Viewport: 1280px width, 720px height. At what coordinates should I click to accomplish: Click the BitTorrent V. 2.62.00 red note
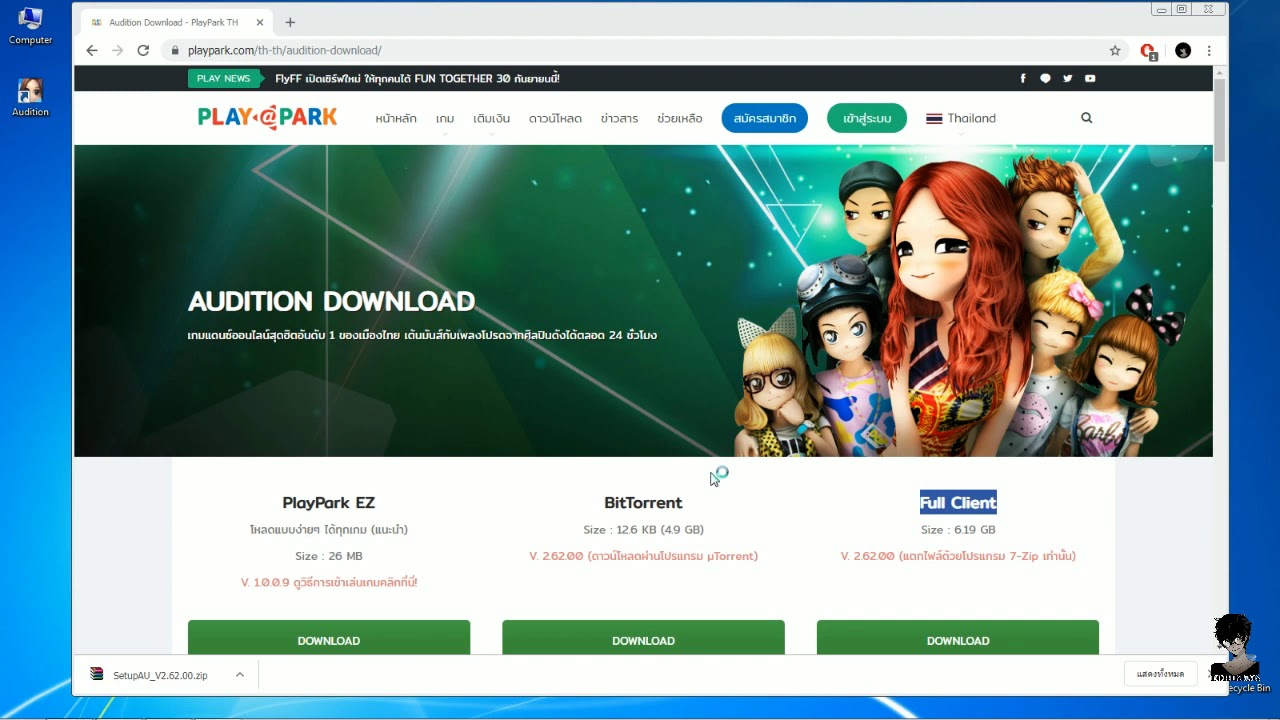point(643,556)
